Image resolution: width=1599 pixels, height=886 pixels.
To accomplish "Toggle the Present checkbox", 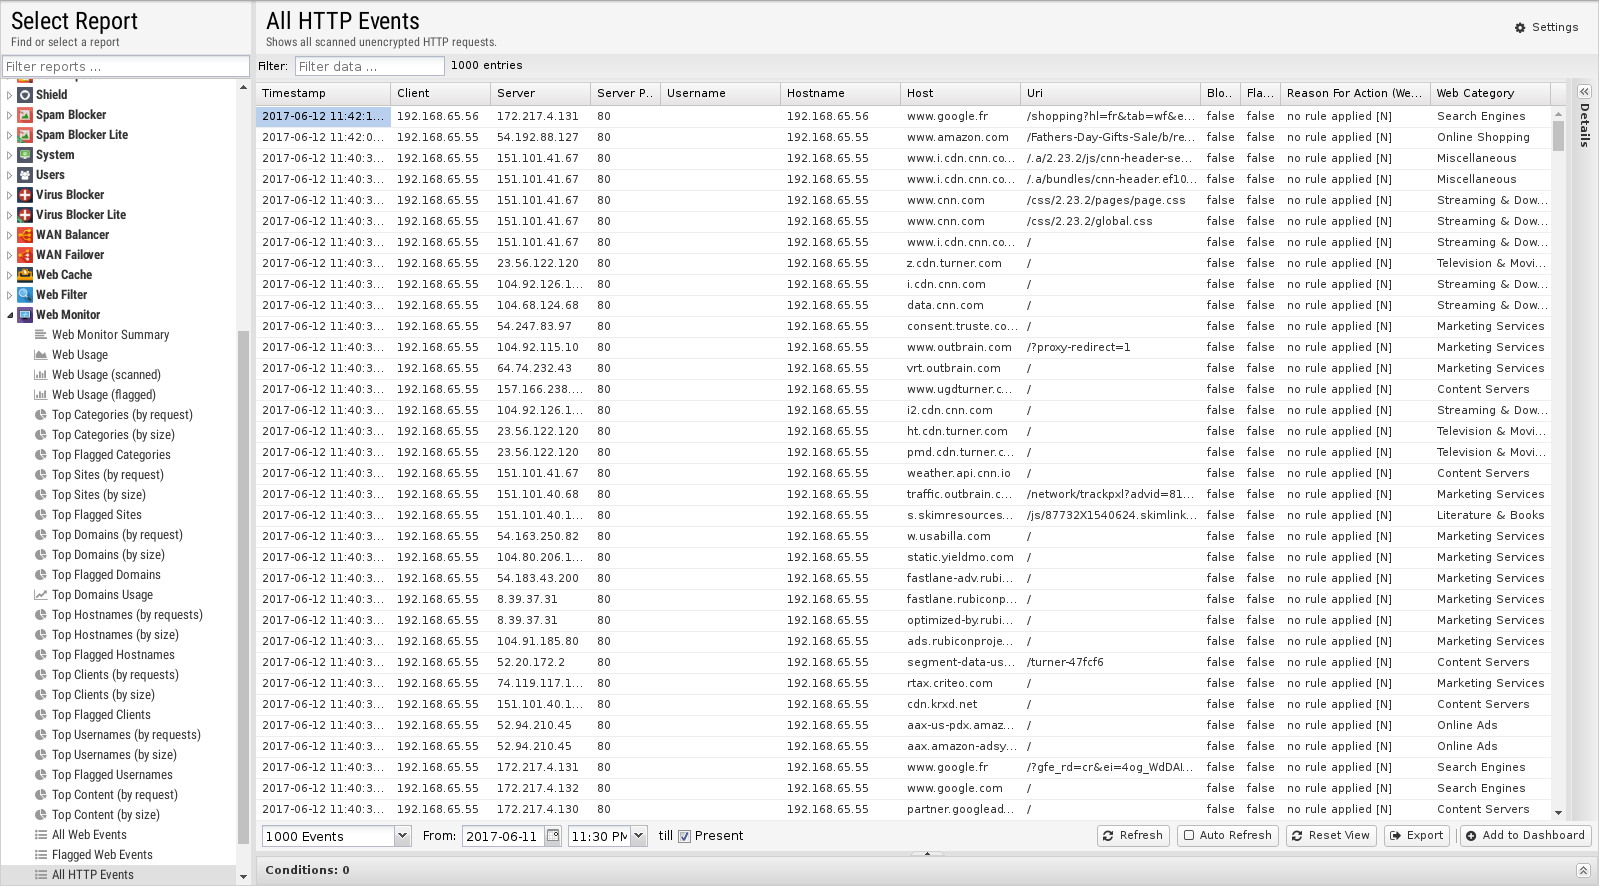I will 685,837.
